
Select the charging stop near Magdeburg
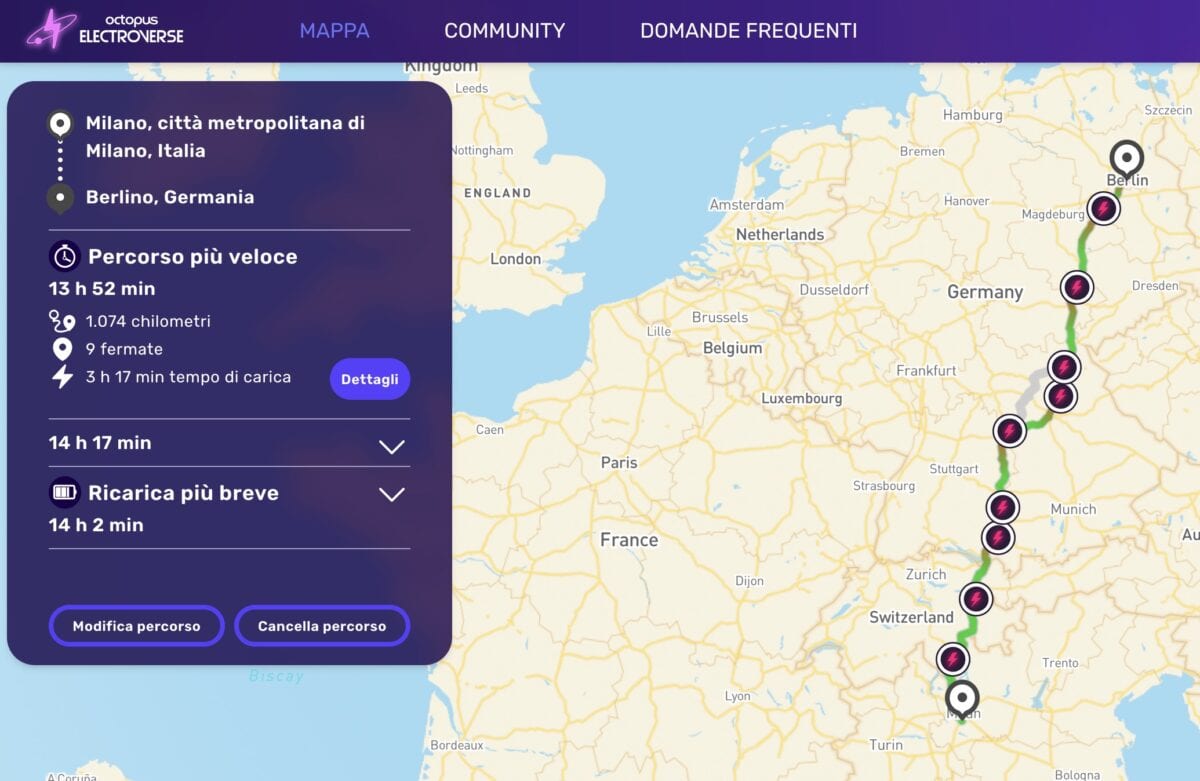point(1103,209)
